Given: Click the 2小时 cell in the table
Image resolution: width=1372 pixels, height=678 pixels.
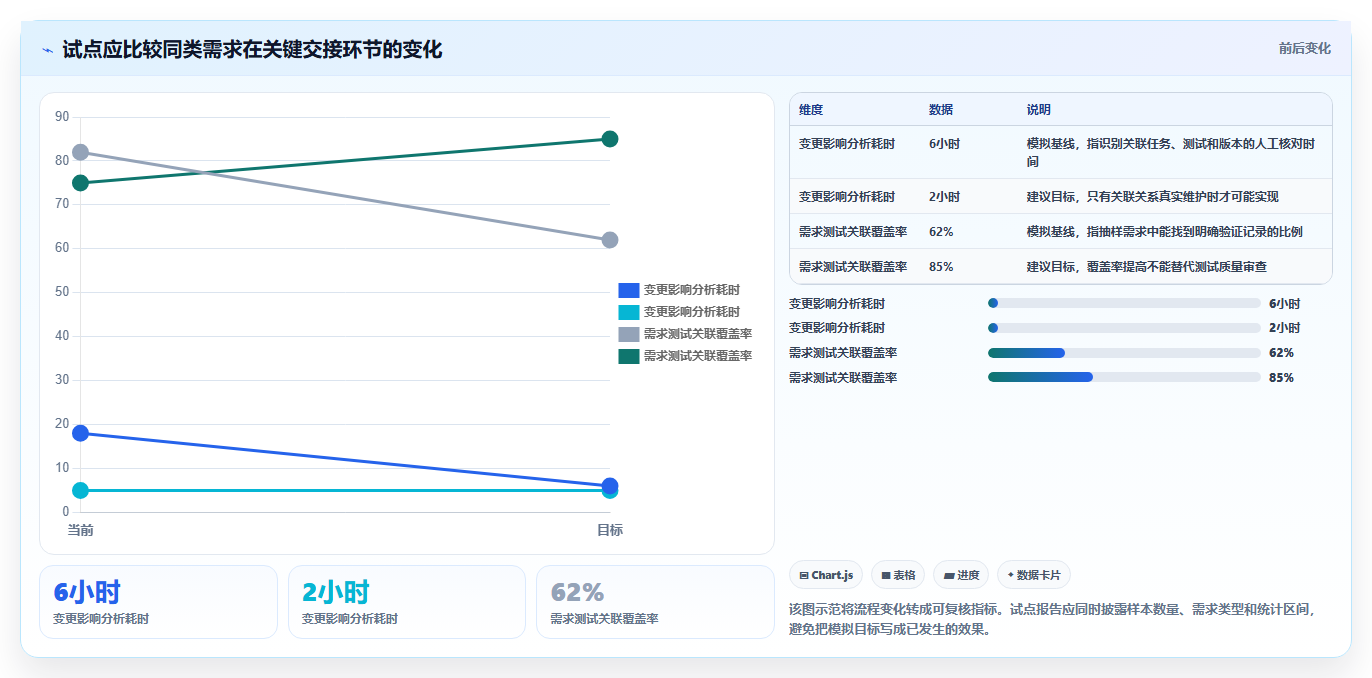Looking at the screenshot, I should (944, 197).
